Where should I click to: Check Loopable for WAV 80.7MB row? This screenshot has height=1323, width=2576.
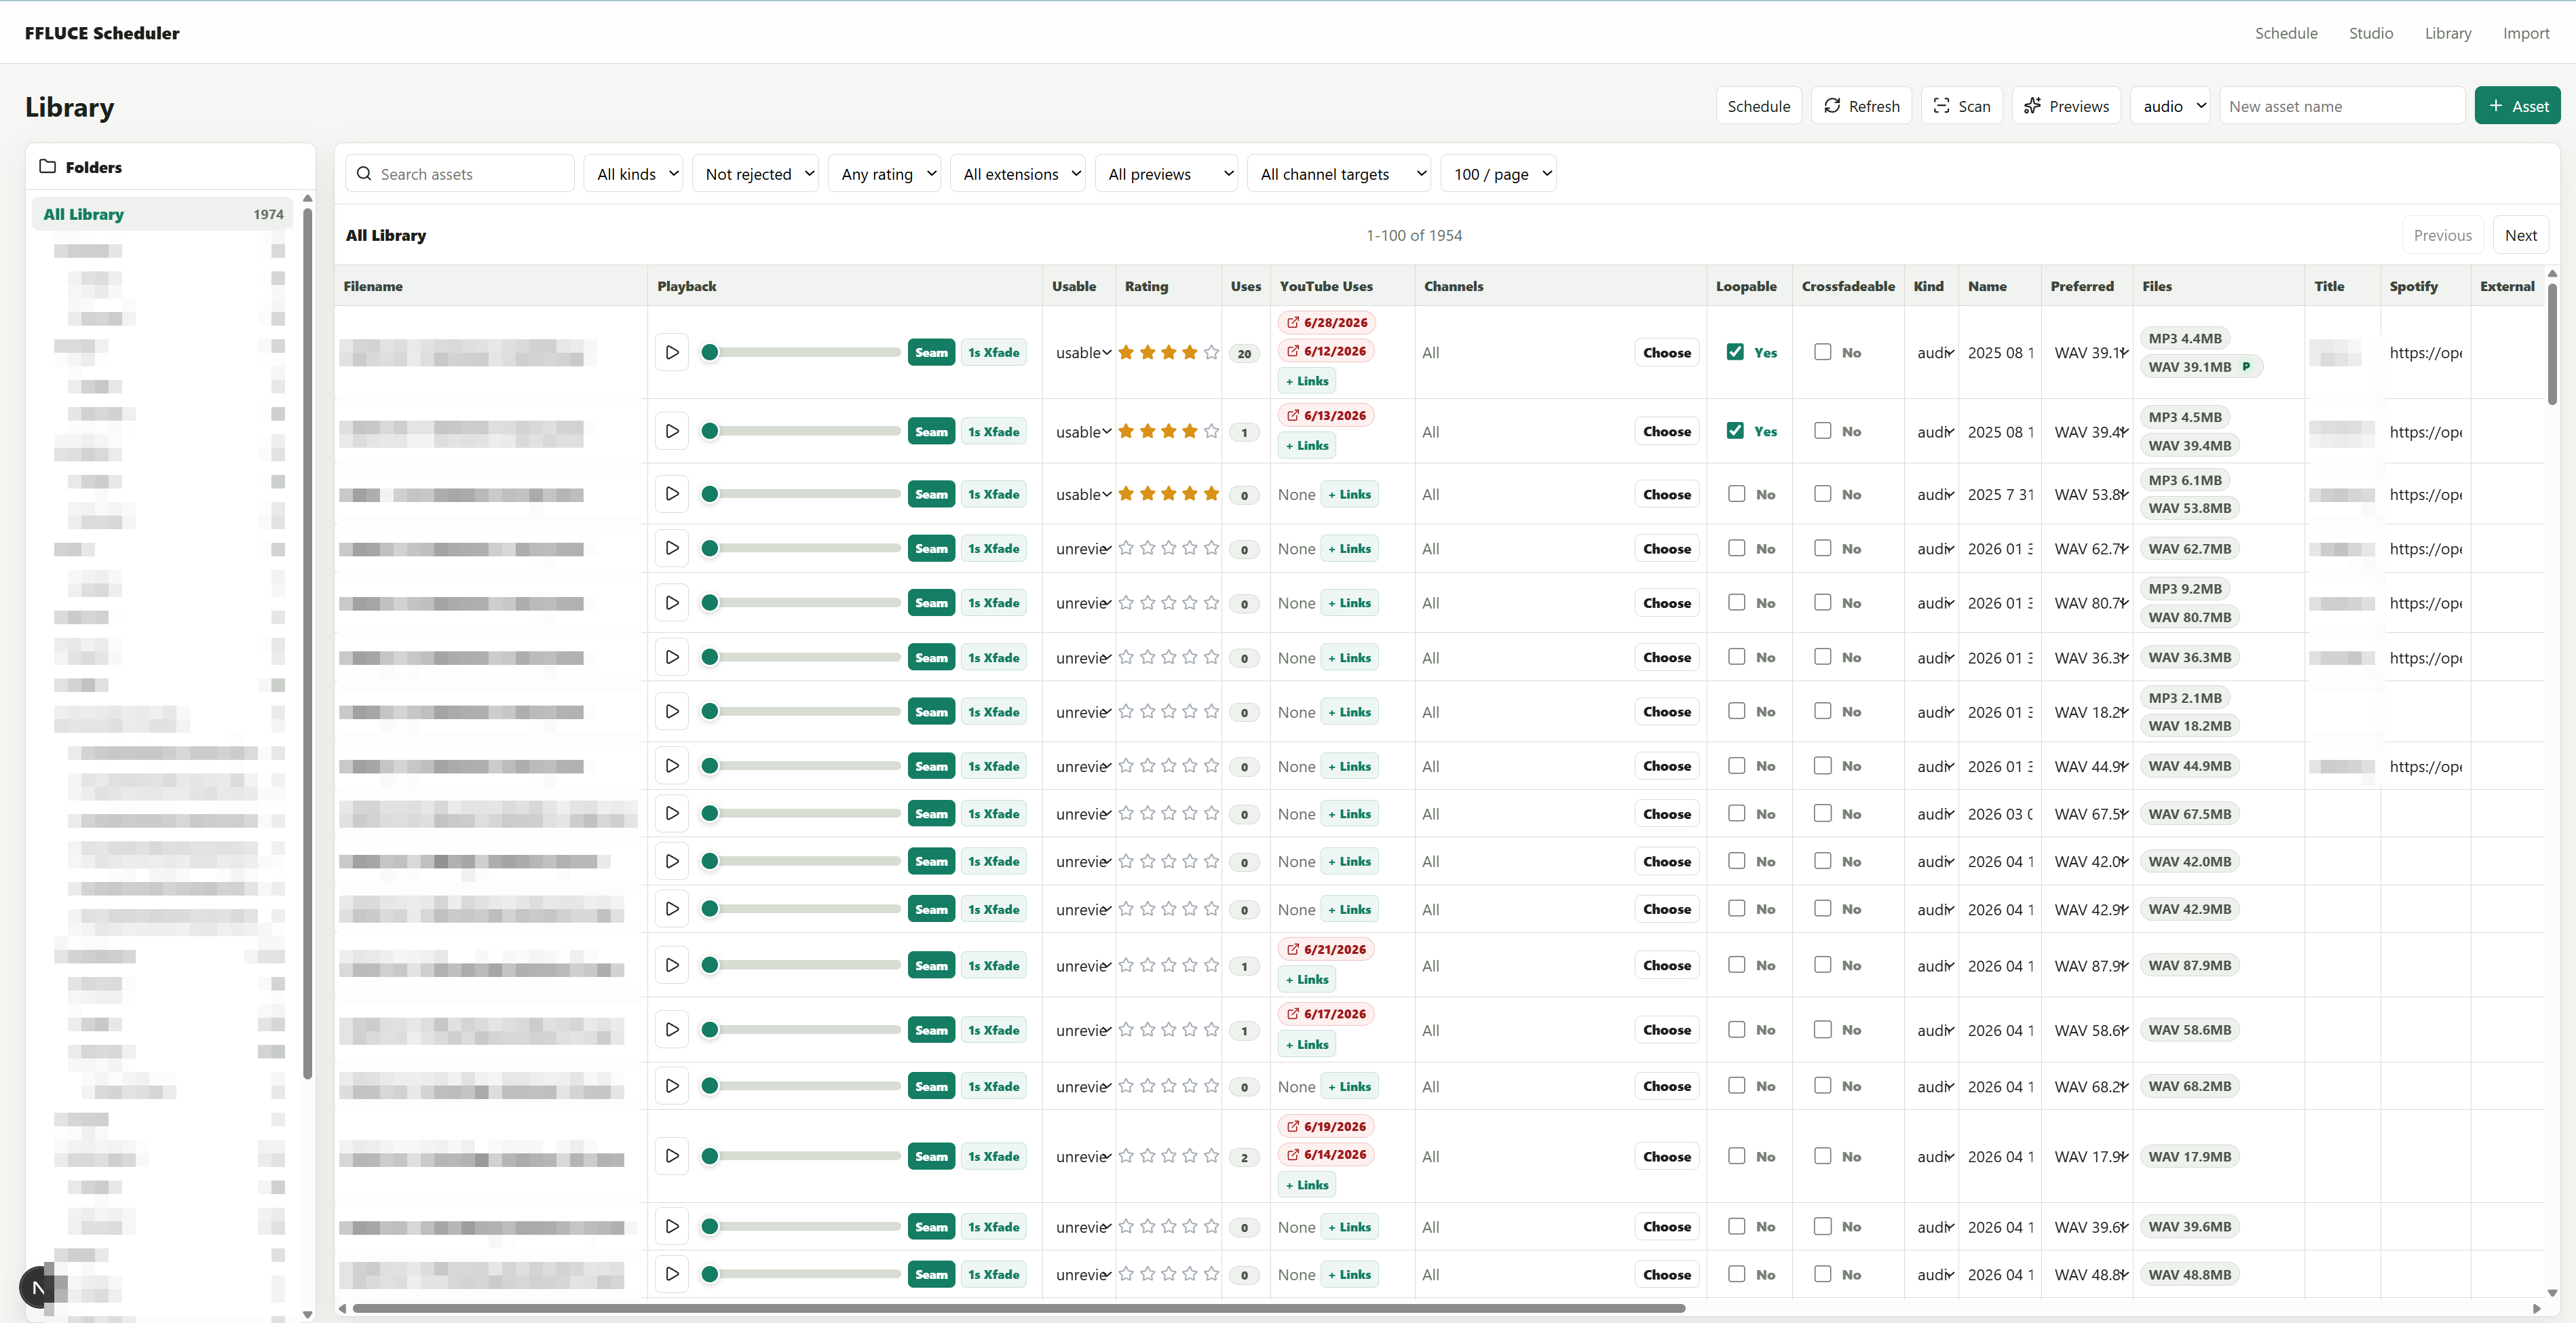(1736, 603)
